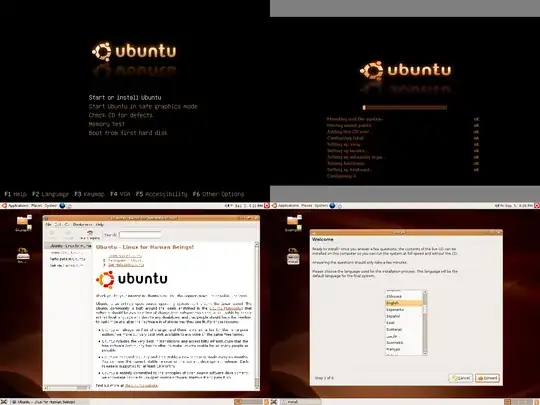Follow the Ubuntu Philosophy link in help text
This screenshot has height=405, width=540.
(x=226, y=308)
